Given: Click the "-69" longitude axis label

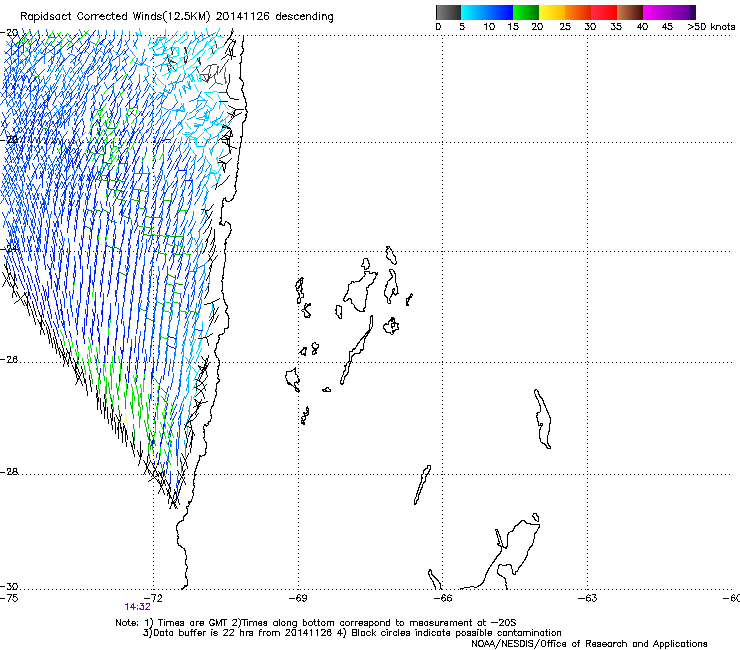Looking at the screenshot, I should point(298,598).
